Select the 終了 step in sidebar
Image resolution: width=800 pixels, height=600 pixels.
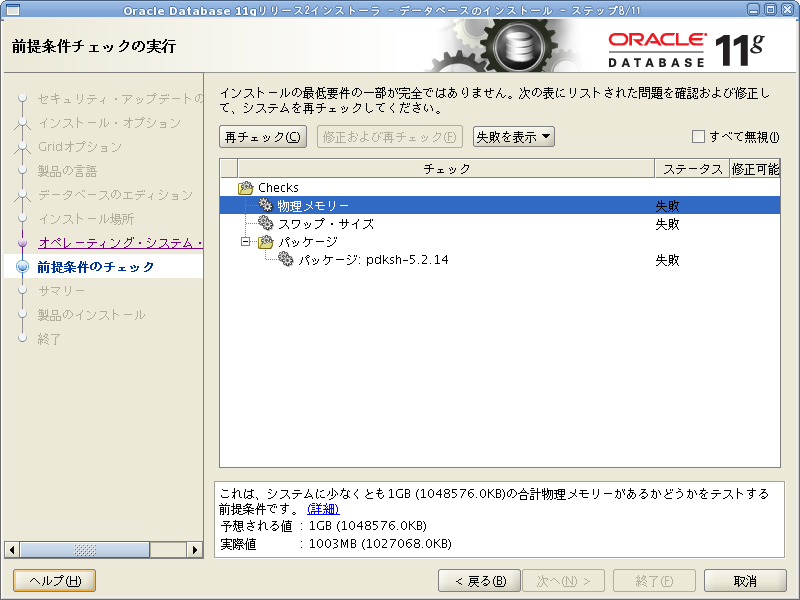[x=49, y=338]
